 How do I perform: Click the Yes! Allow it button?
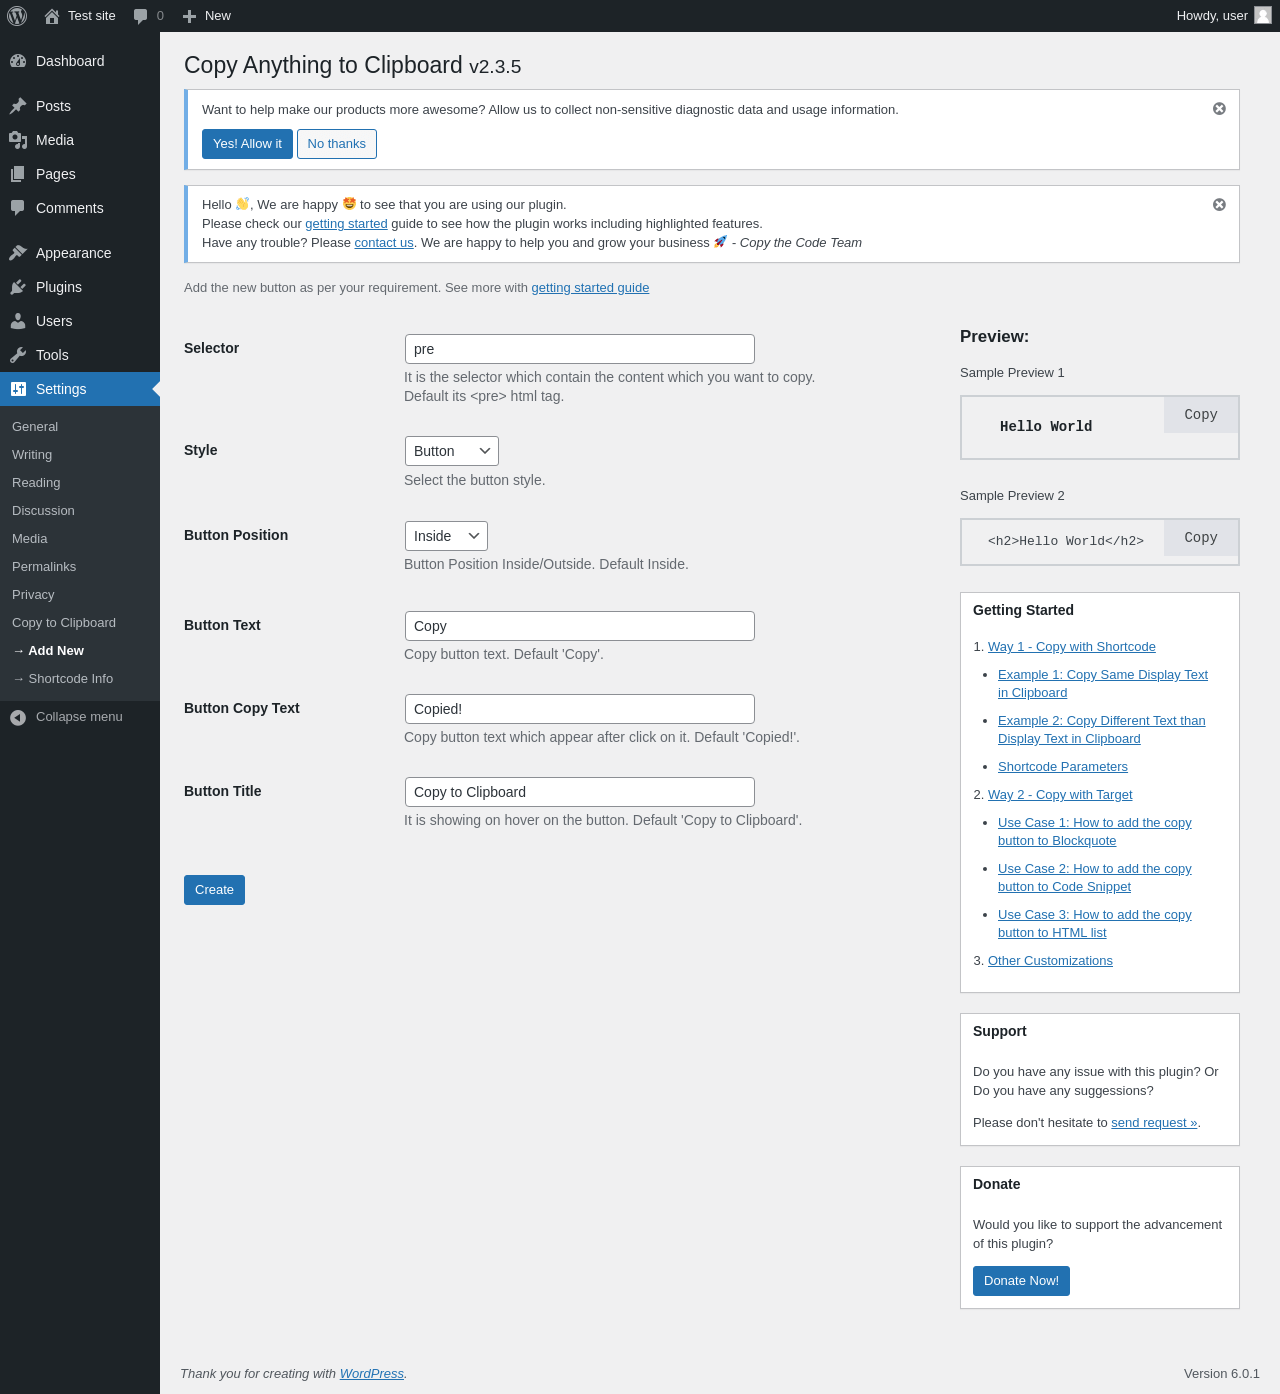247,144
